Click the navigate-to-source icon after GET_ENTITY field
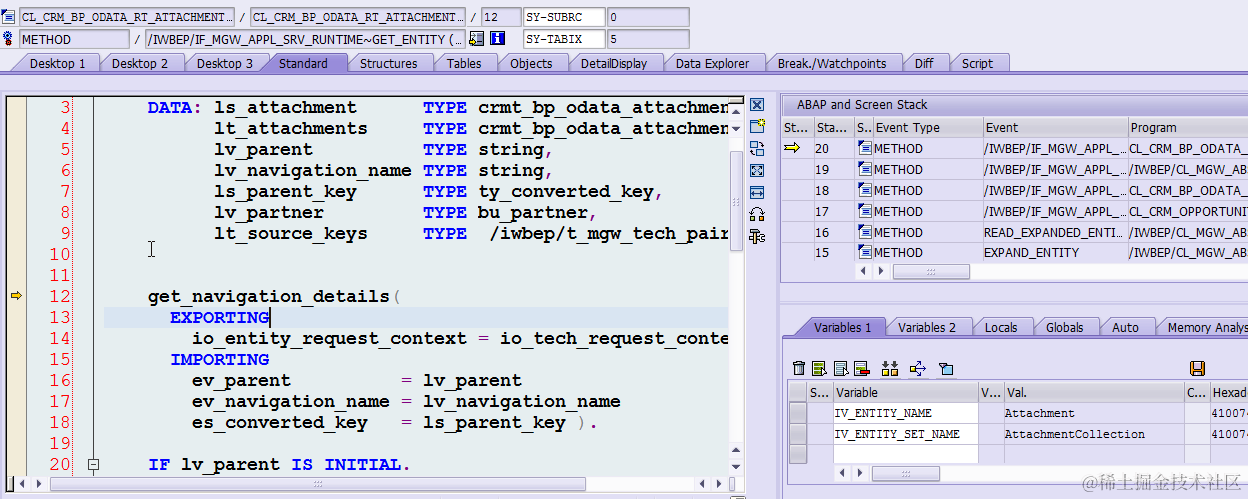Viewport: 1248px width, 499px height. [476, 39]
